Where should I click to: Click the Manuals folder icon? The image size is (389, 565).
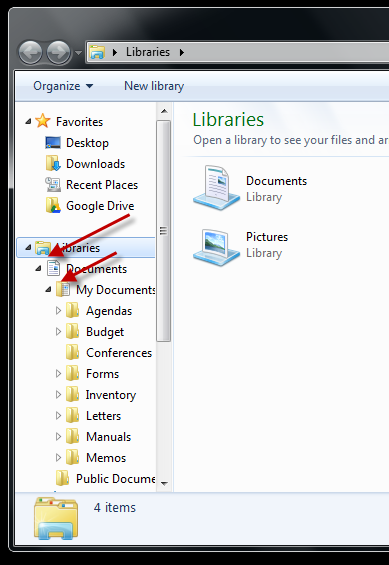72,436
